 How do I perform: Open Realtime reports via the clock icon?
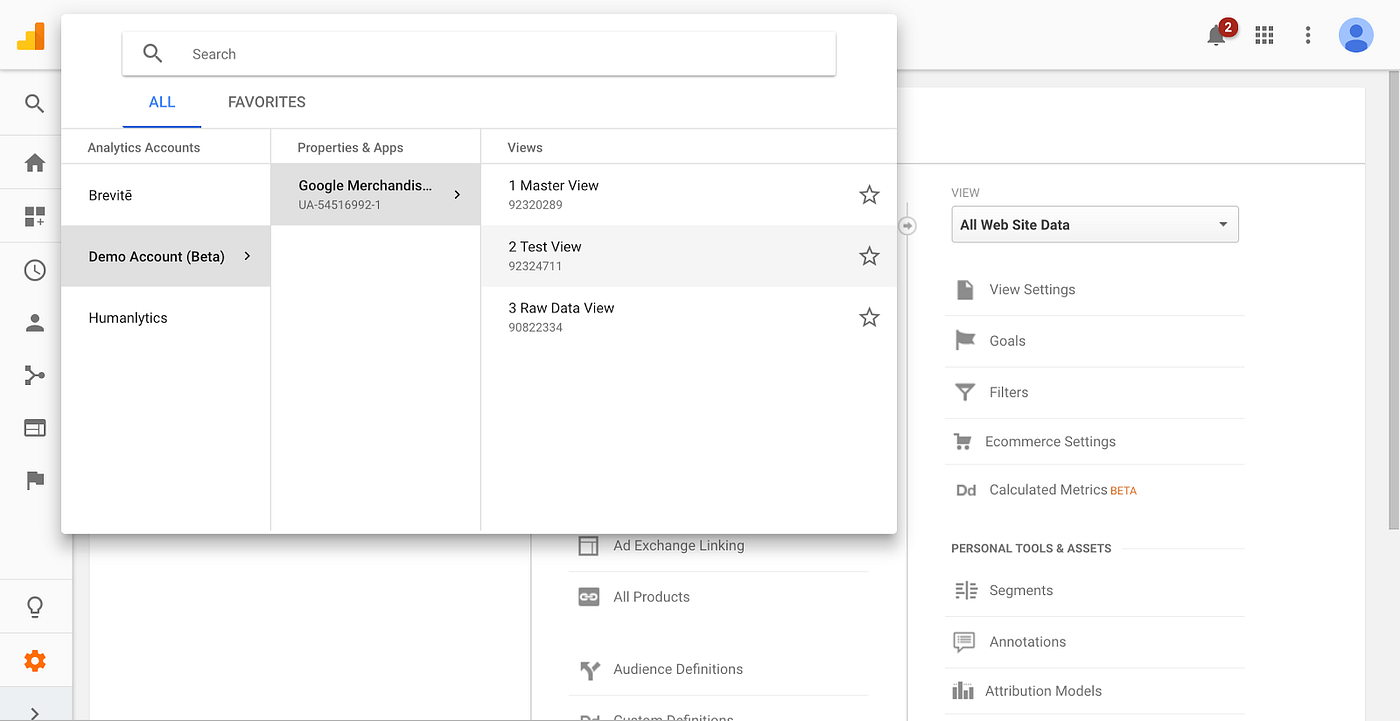(34, 269)
